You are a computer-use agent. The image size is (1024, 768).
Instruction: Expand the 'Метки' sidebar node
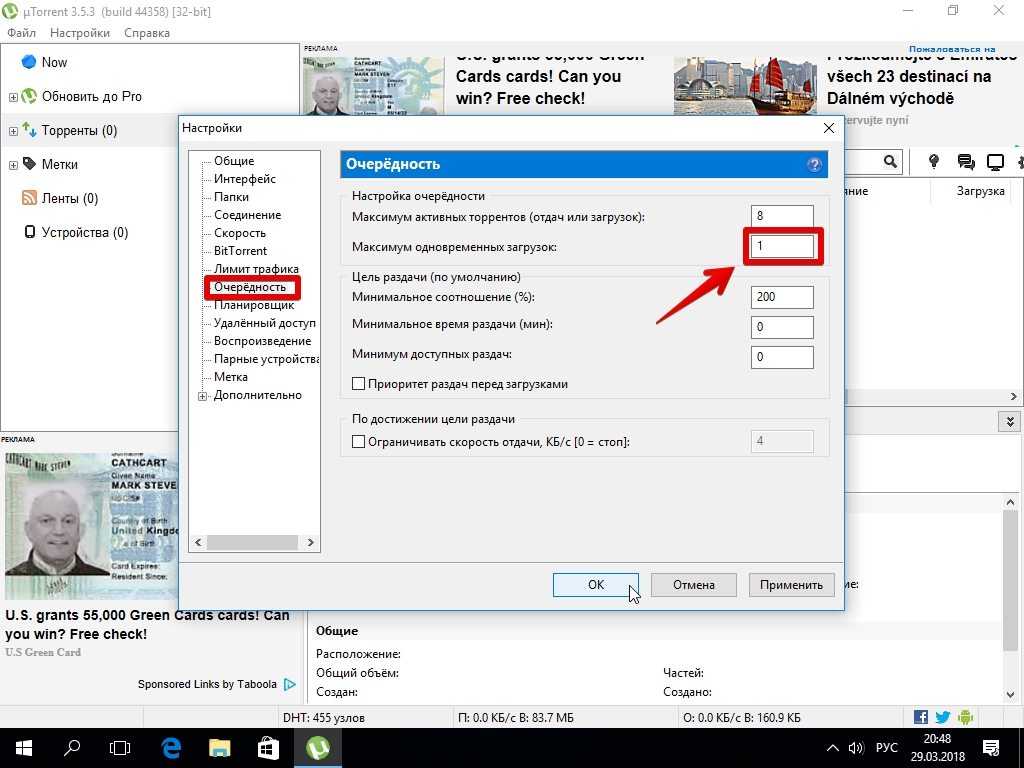tap(13, 165)
